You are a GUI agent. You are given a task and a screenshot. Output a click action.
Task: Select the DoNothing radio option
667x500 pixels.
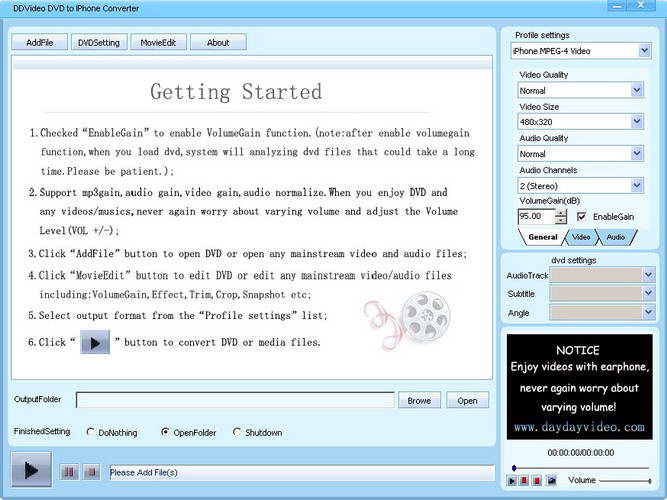[x=90, y=432]
